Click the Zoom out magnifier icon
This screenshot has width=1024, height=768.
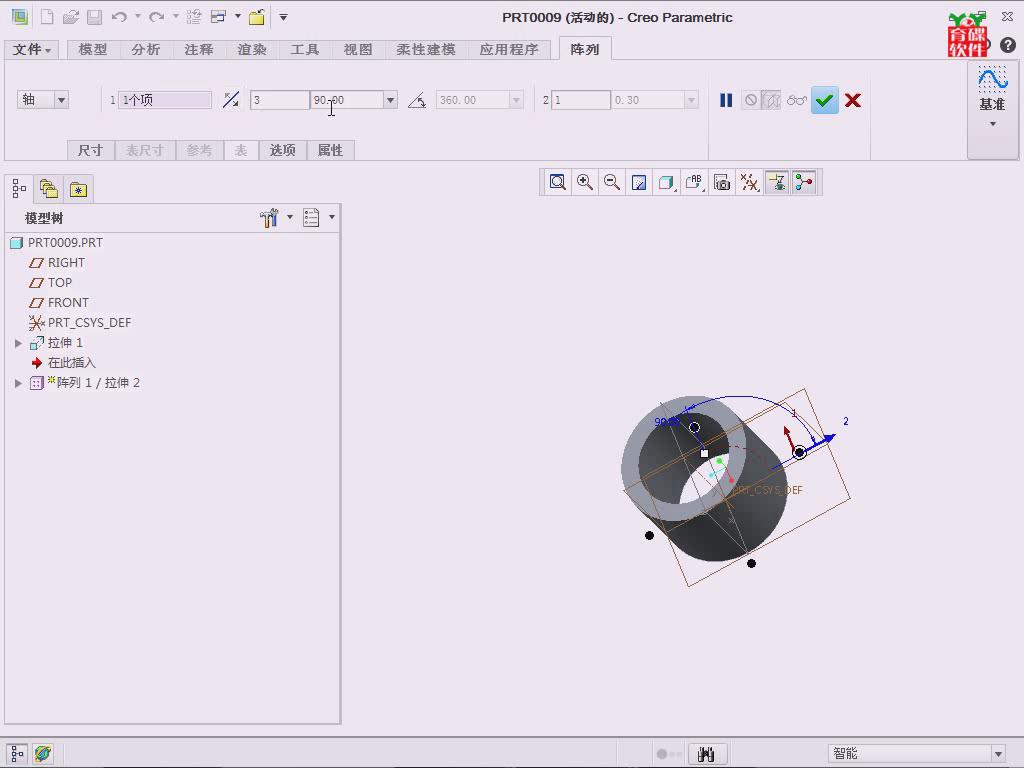point(612,182)
